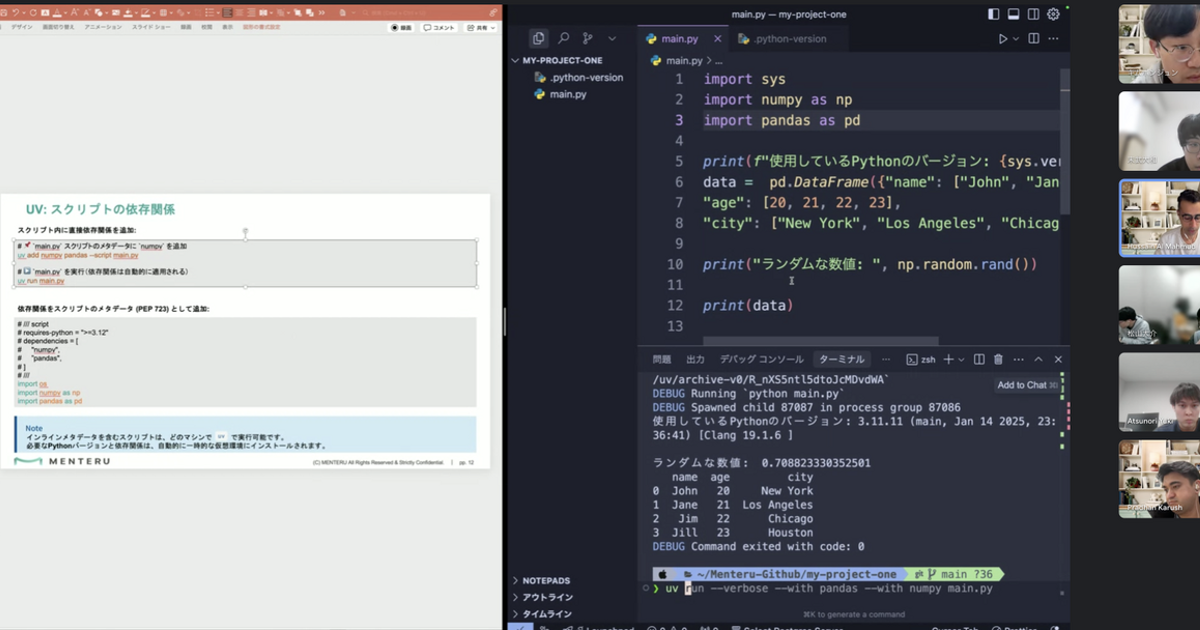
Task: Click the コメント button in PowerPoint
Action: (438, 28)
